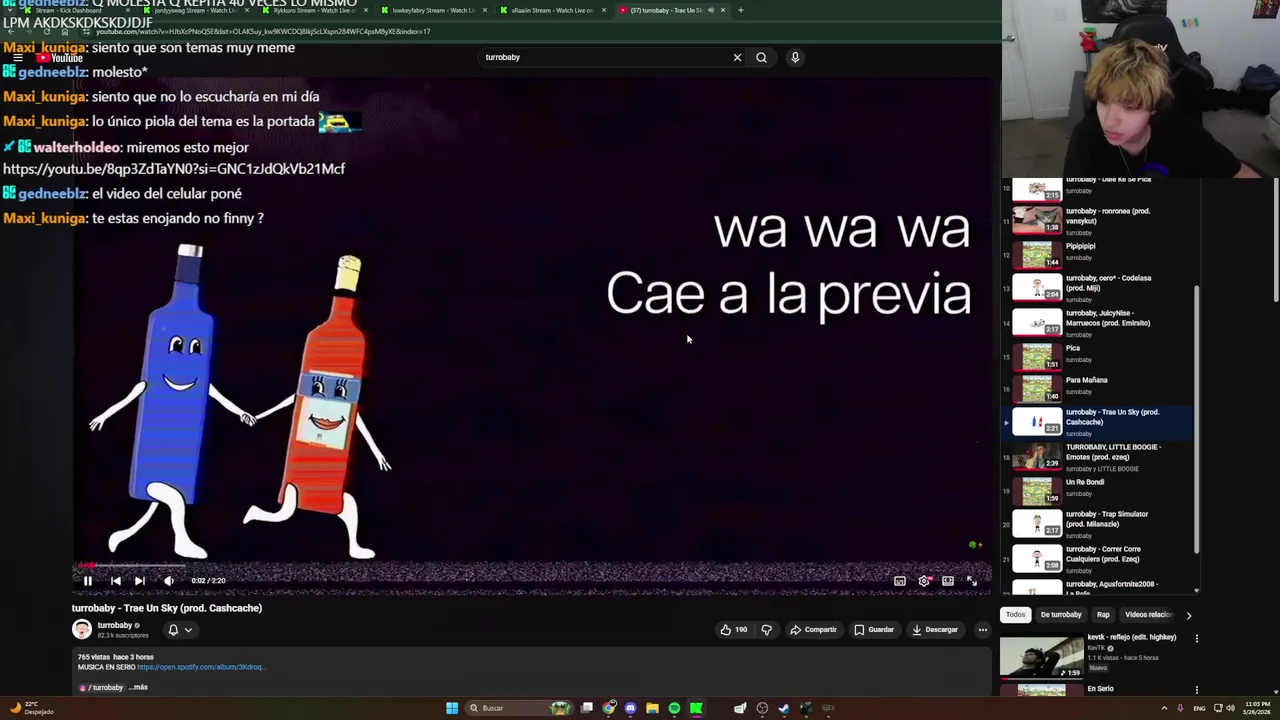
Task: Open turrobaby channel avatar below the video
Action: tap(82, 629)
